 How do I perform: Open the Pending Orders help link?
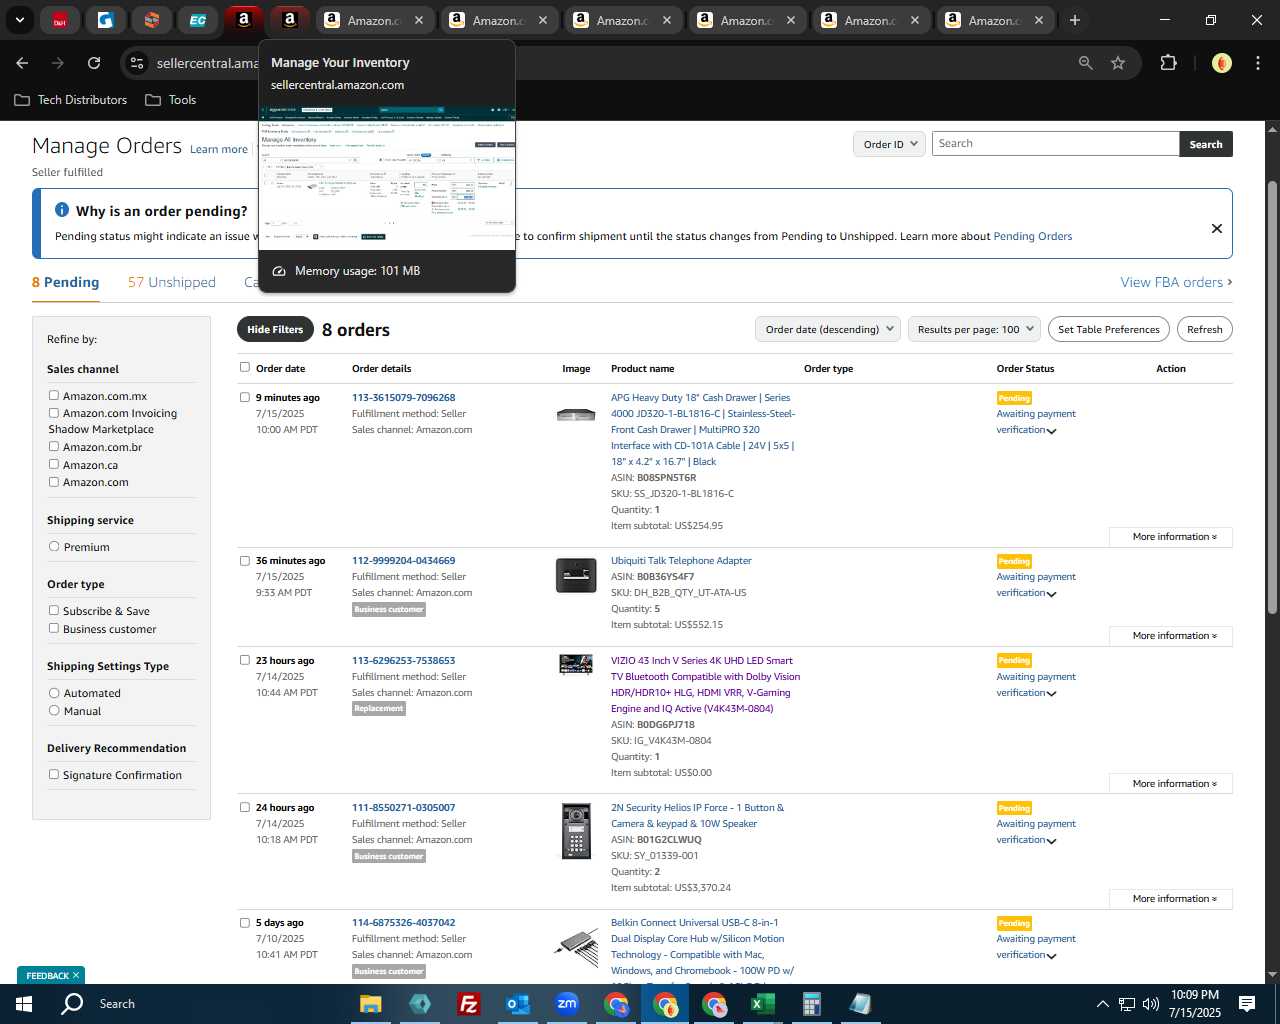point(1032,237)
